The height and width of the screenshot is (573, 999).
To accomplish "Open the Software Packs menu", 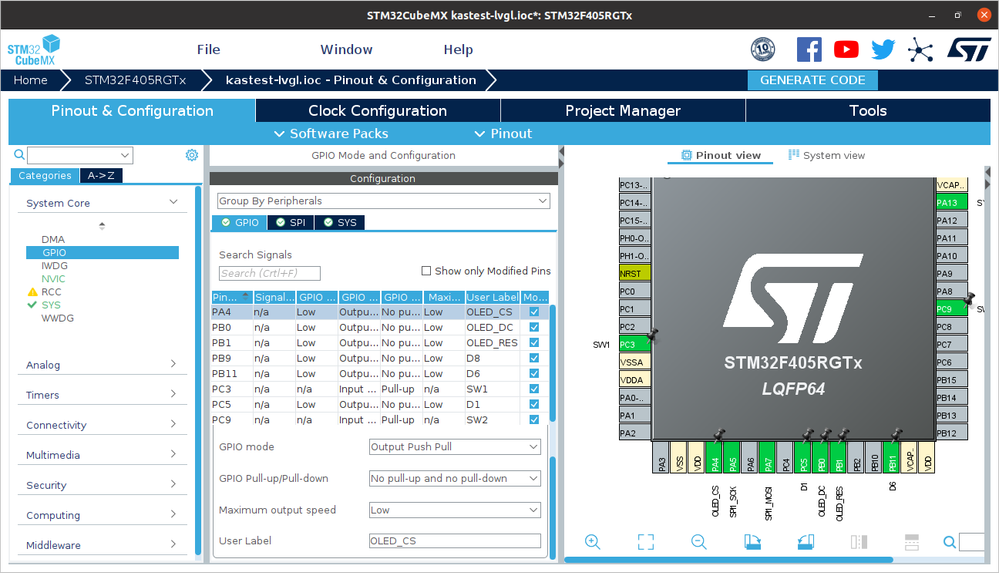I will tap(331, 133).
